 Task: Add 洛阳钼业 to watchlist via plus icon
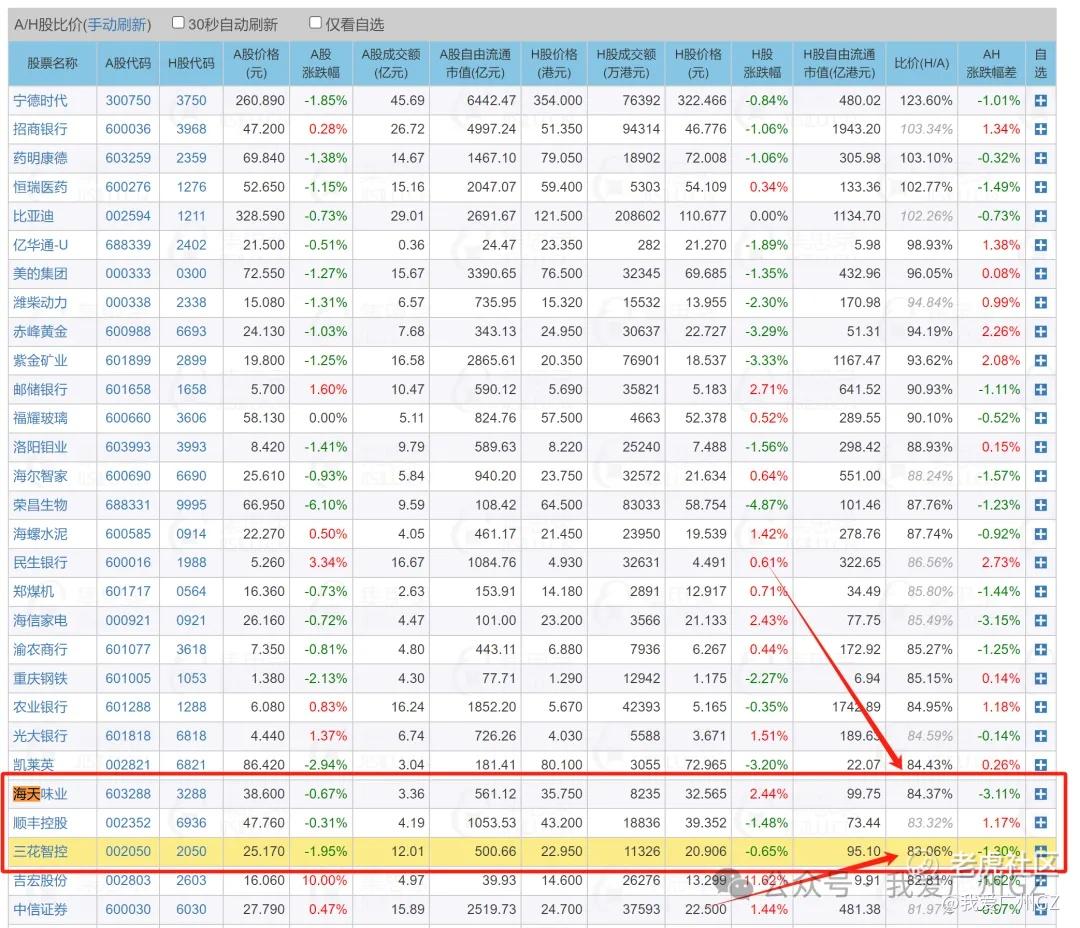click(1040, 447)
